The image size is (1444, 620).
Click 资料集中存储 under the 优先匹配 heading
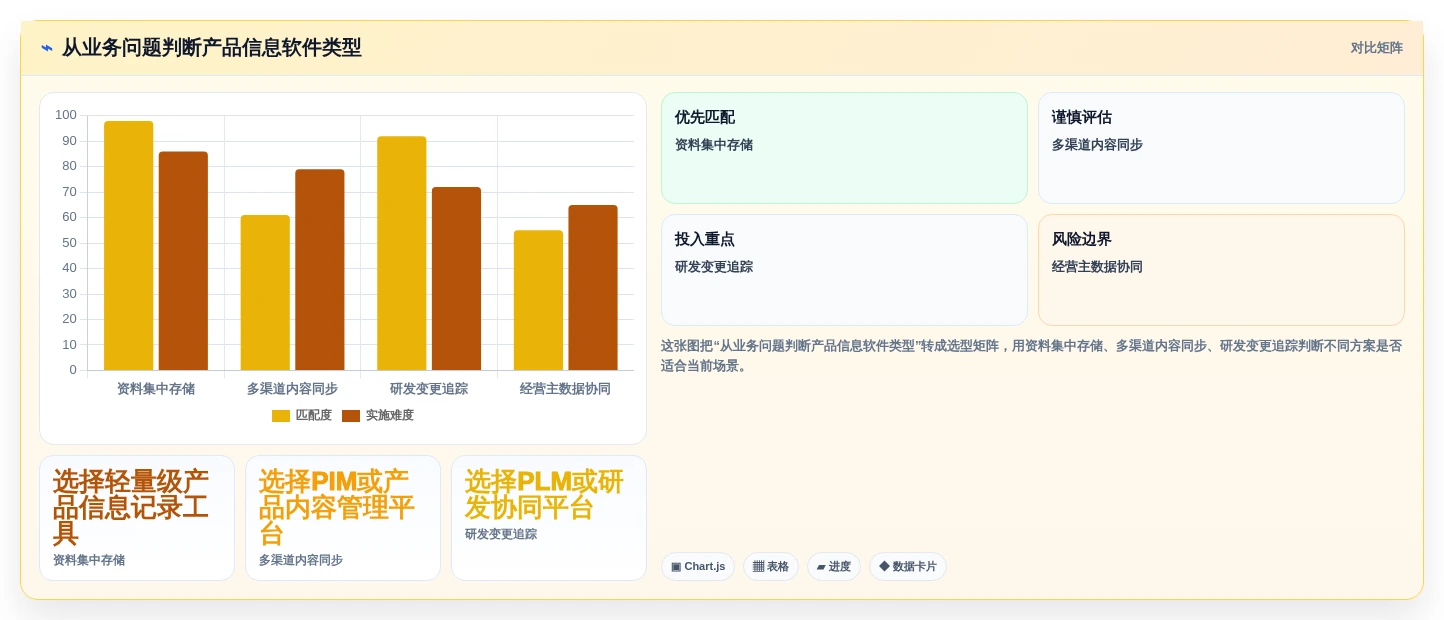pyautogui.click(x=714, y=145)
